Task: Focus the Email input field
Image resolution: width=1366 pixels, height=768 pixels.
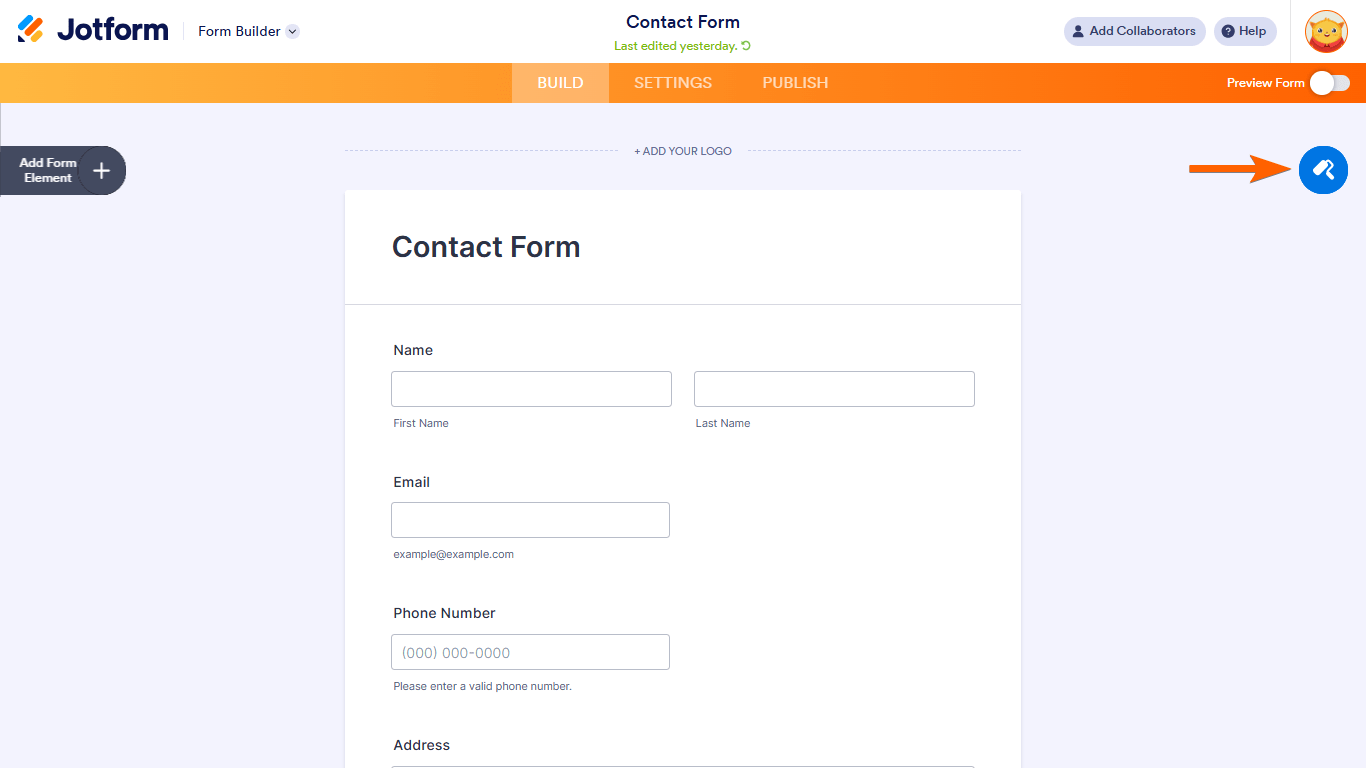Action: click(x=530, y=520)
